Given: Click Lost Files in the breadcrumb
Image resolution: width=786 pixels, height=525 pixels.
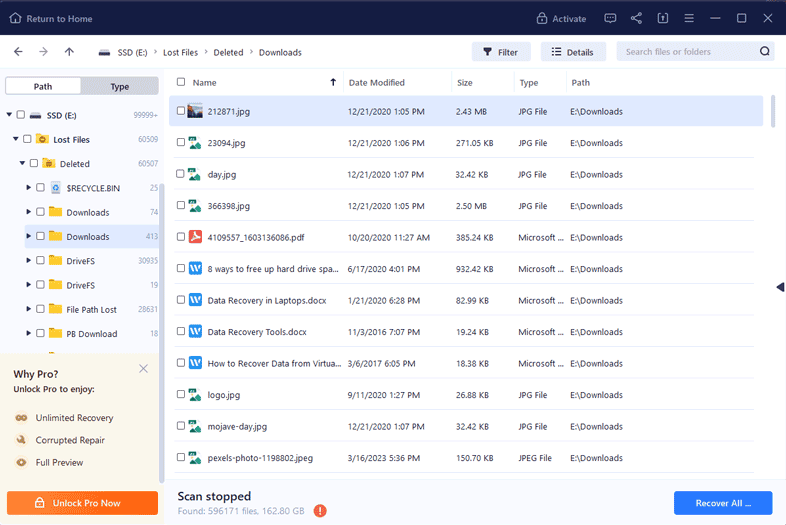Looking at the screenshot, I should (180, 52).
